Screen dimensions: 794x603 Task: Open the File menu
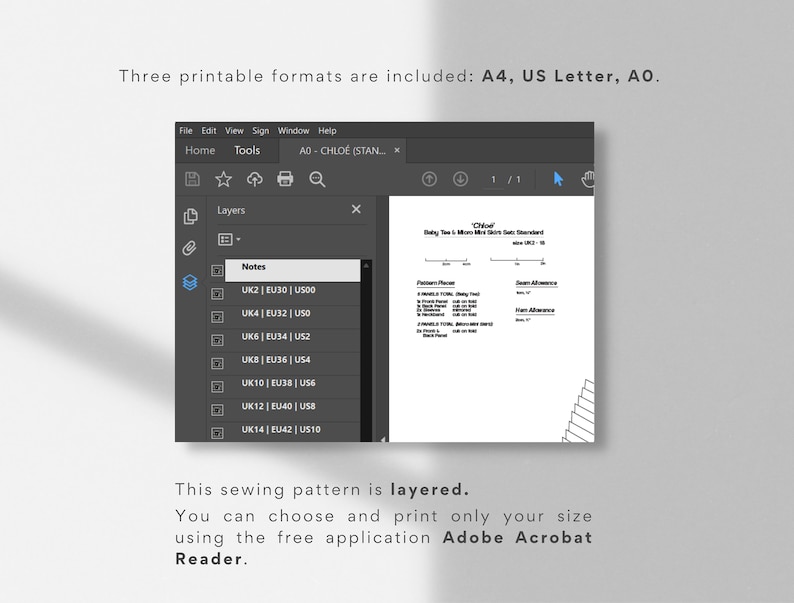(186, 131)
